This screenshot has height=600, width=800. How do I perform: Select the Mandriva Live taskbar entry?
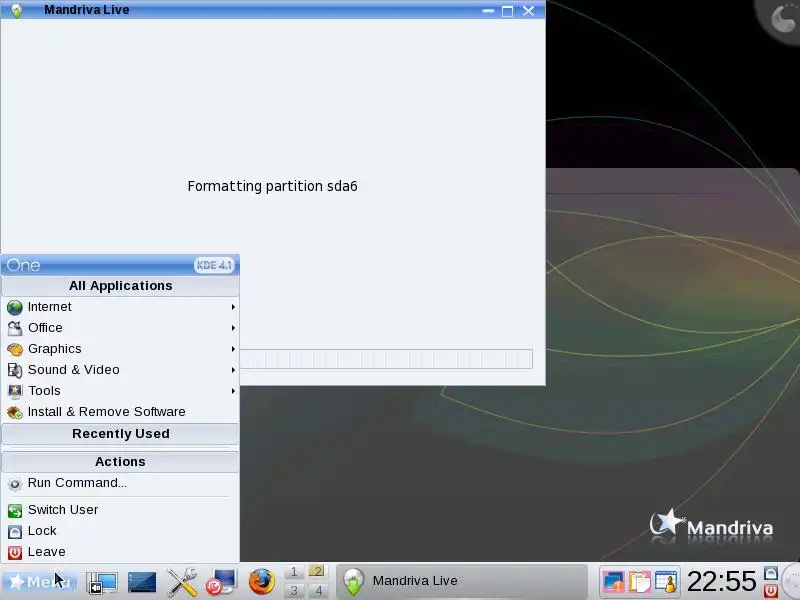point(462,581)
